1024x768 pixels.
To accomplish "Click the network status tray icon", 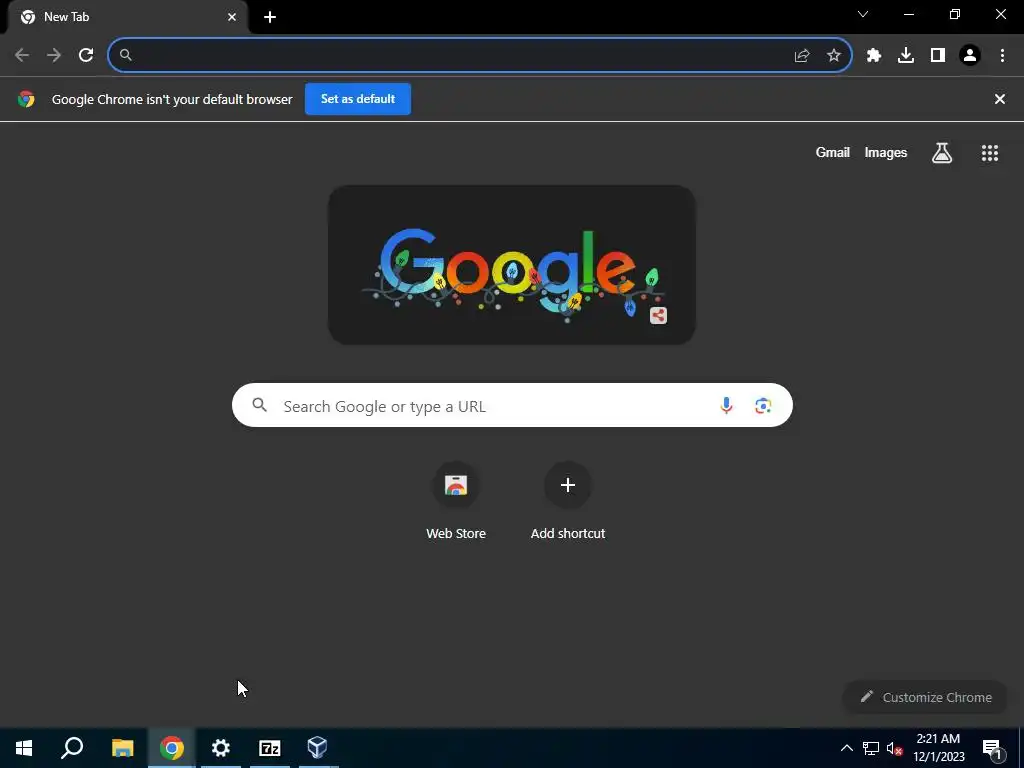I will 871,748.
